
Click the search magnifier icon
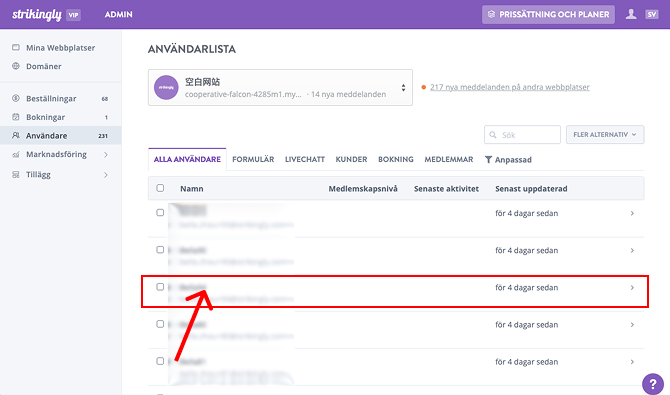coord(493,135)
